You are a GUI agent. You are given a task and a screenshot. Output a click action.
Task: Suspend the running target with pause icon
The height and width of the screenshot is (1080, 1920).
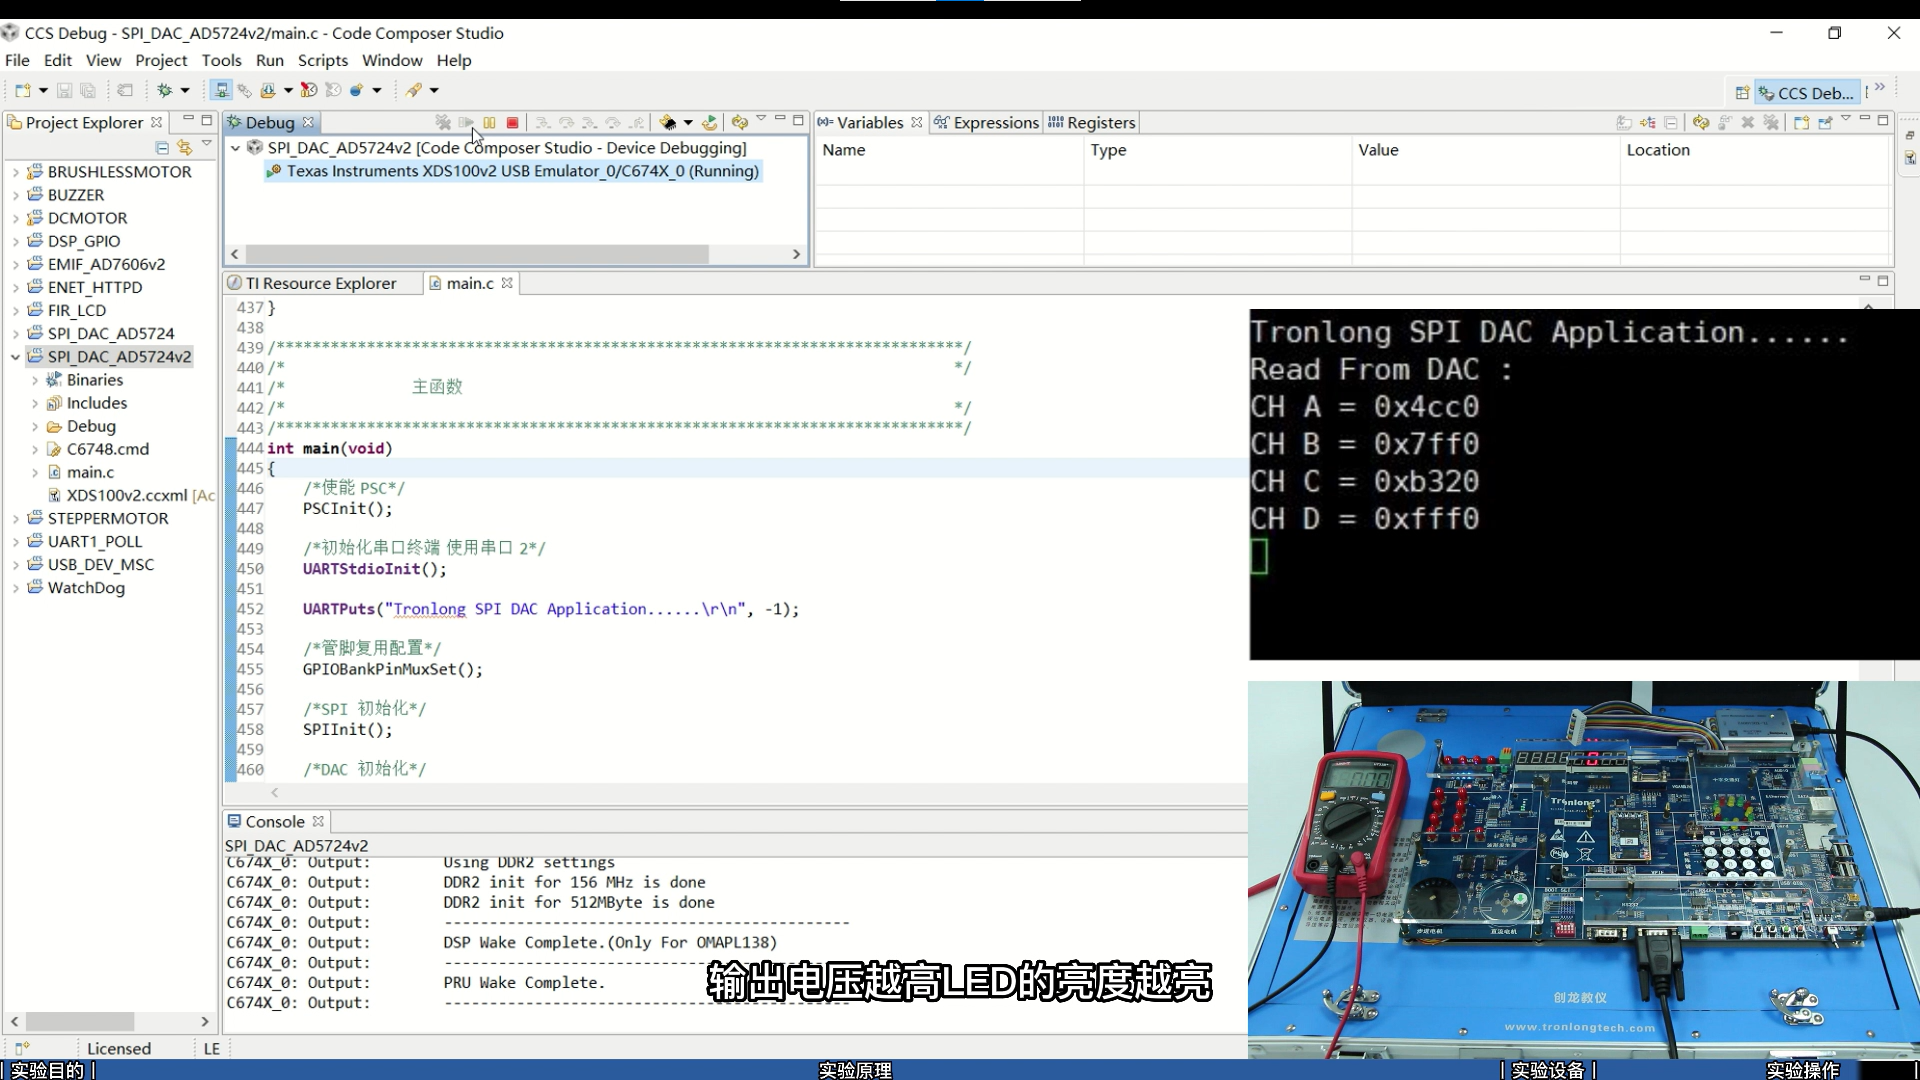click(489, 122)
